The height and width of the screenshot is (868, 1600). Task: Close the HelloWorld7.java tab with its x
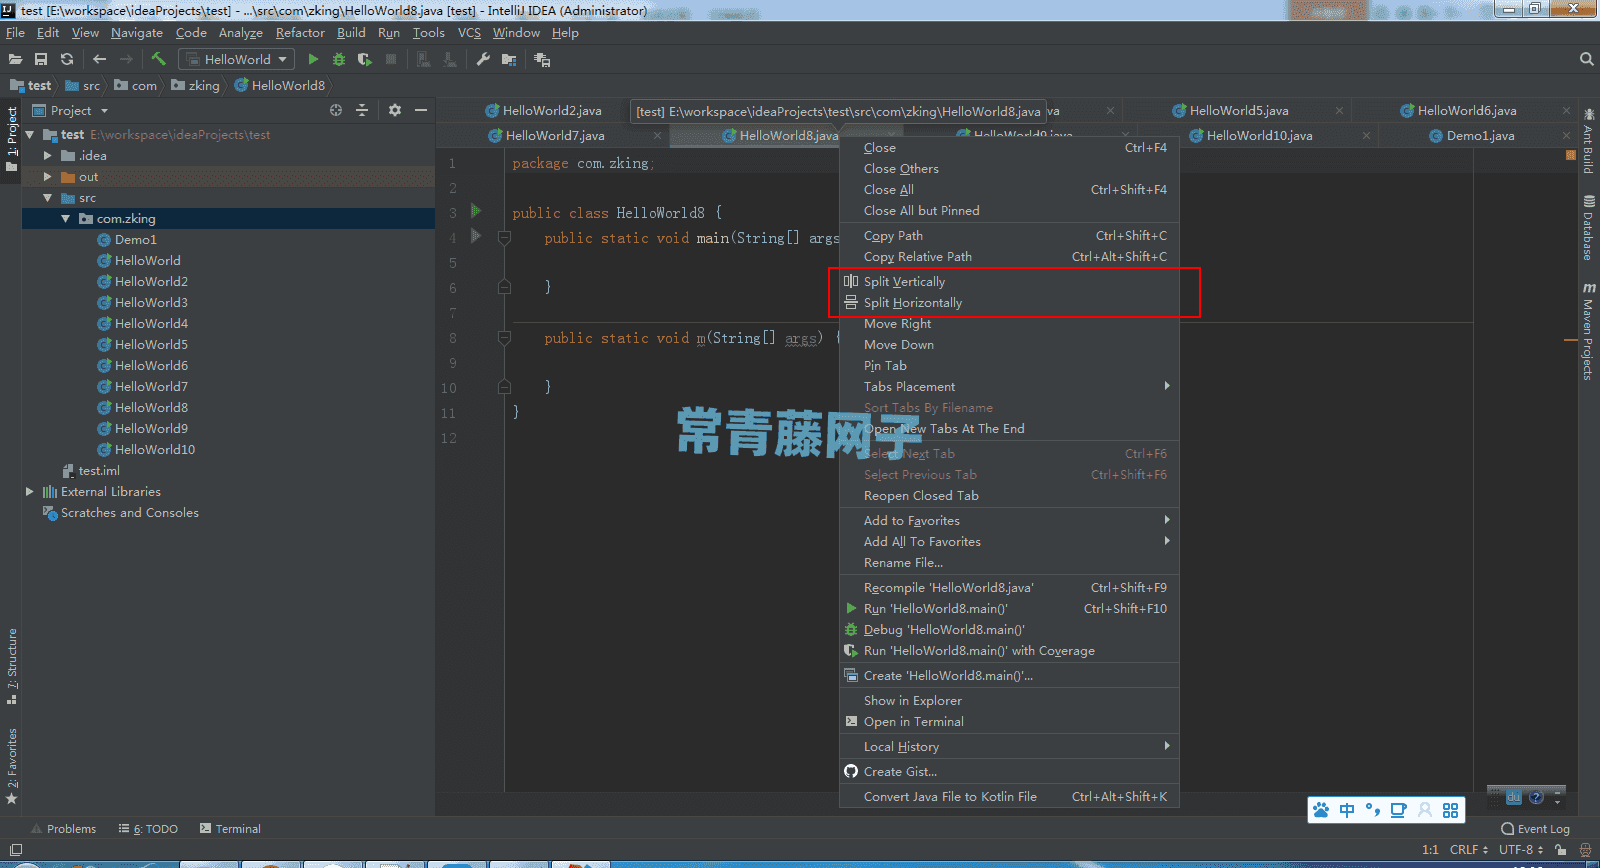[x=657, y=136]
